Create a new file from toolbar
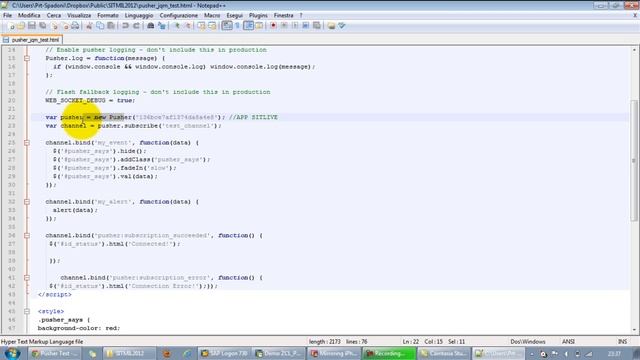The height and width of the screenshot is (360, 640). tap(11, 26)
